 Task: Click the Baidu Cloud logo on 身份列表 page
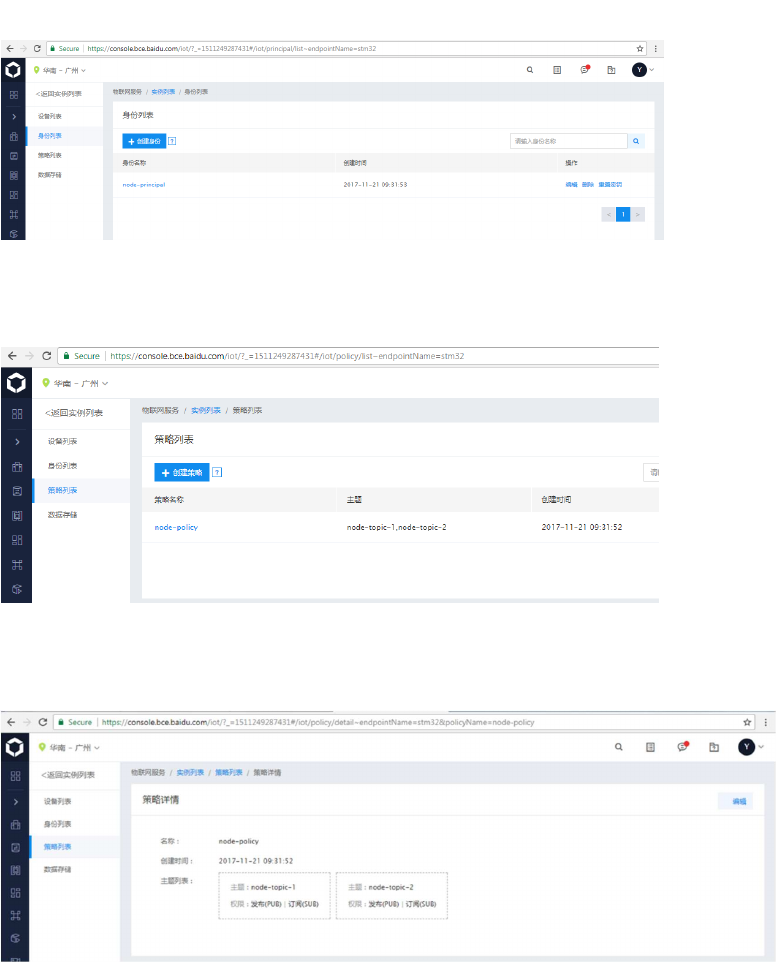coord(13,70)
